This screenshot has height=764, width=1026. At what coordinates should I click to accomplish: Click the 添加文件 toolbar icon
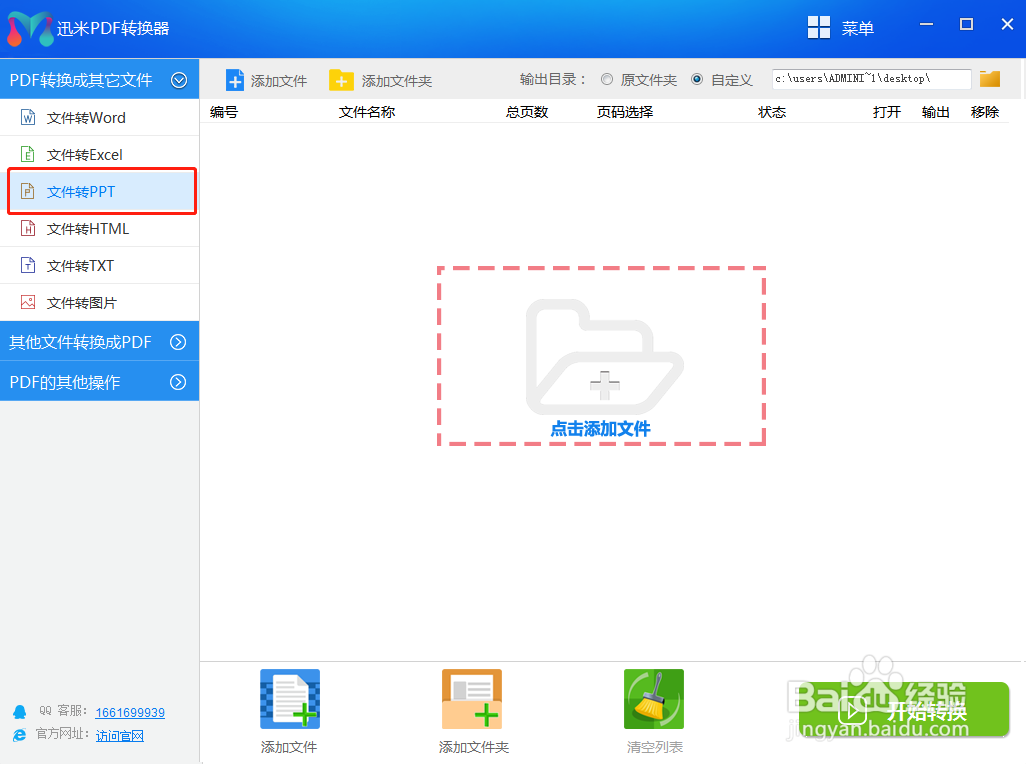[235, 79]
